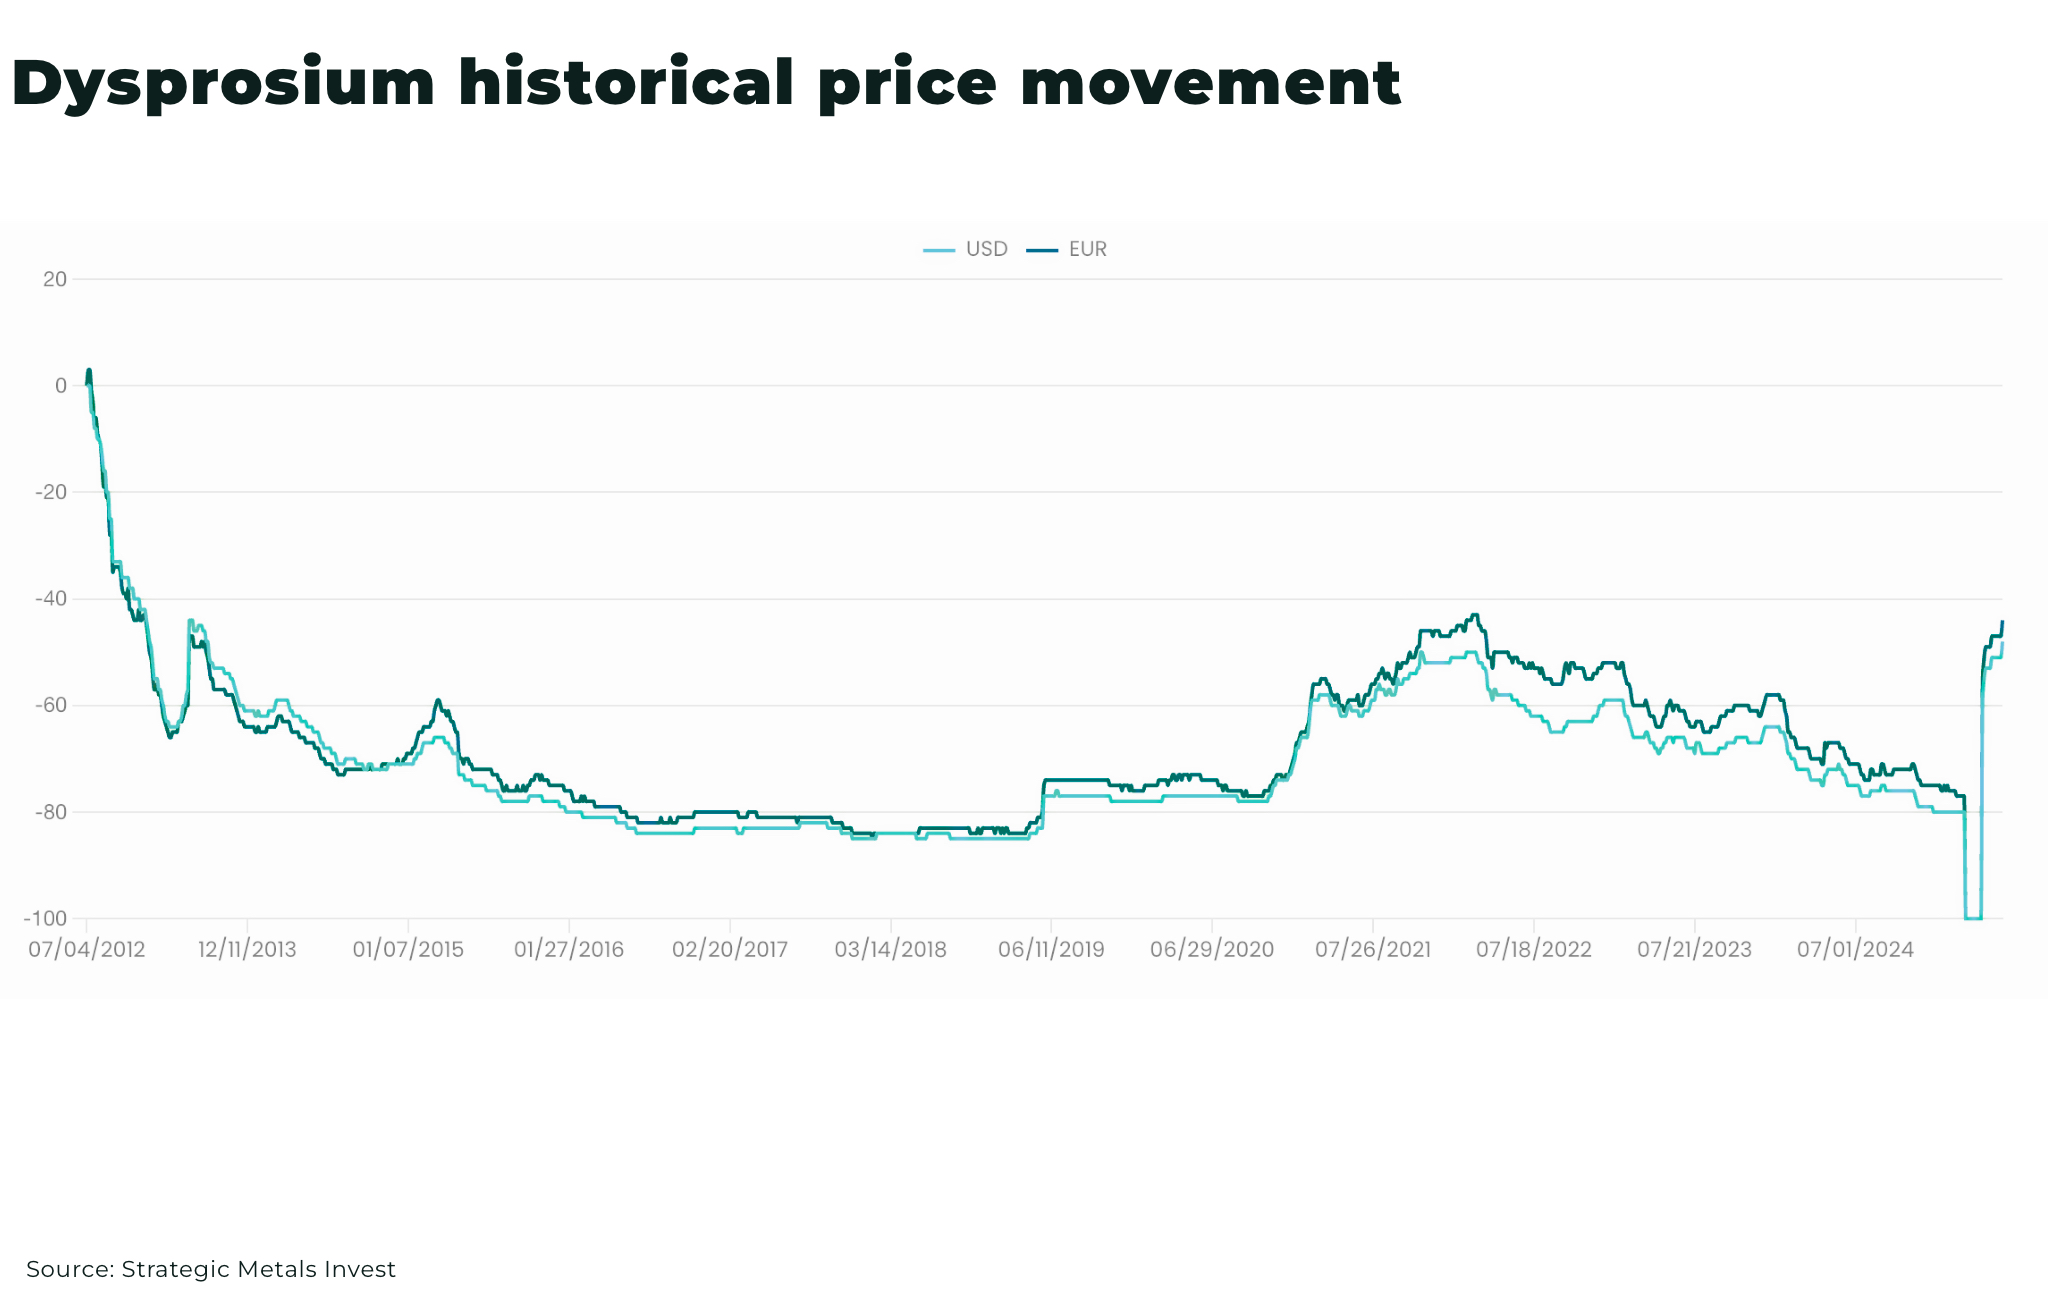Select the 03/14/2018 x-axis date label
The image size is (2048, 1300).
[891, 949]
